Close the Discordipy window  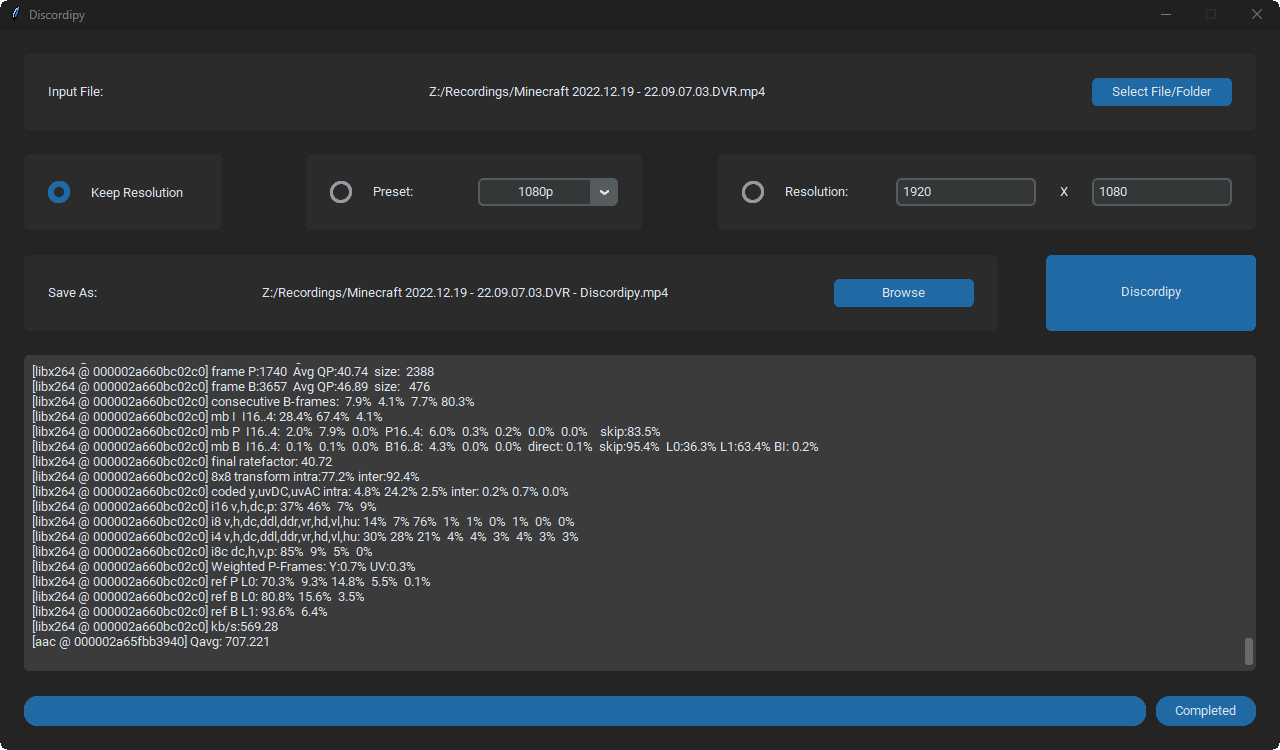tap(1257, 15)
